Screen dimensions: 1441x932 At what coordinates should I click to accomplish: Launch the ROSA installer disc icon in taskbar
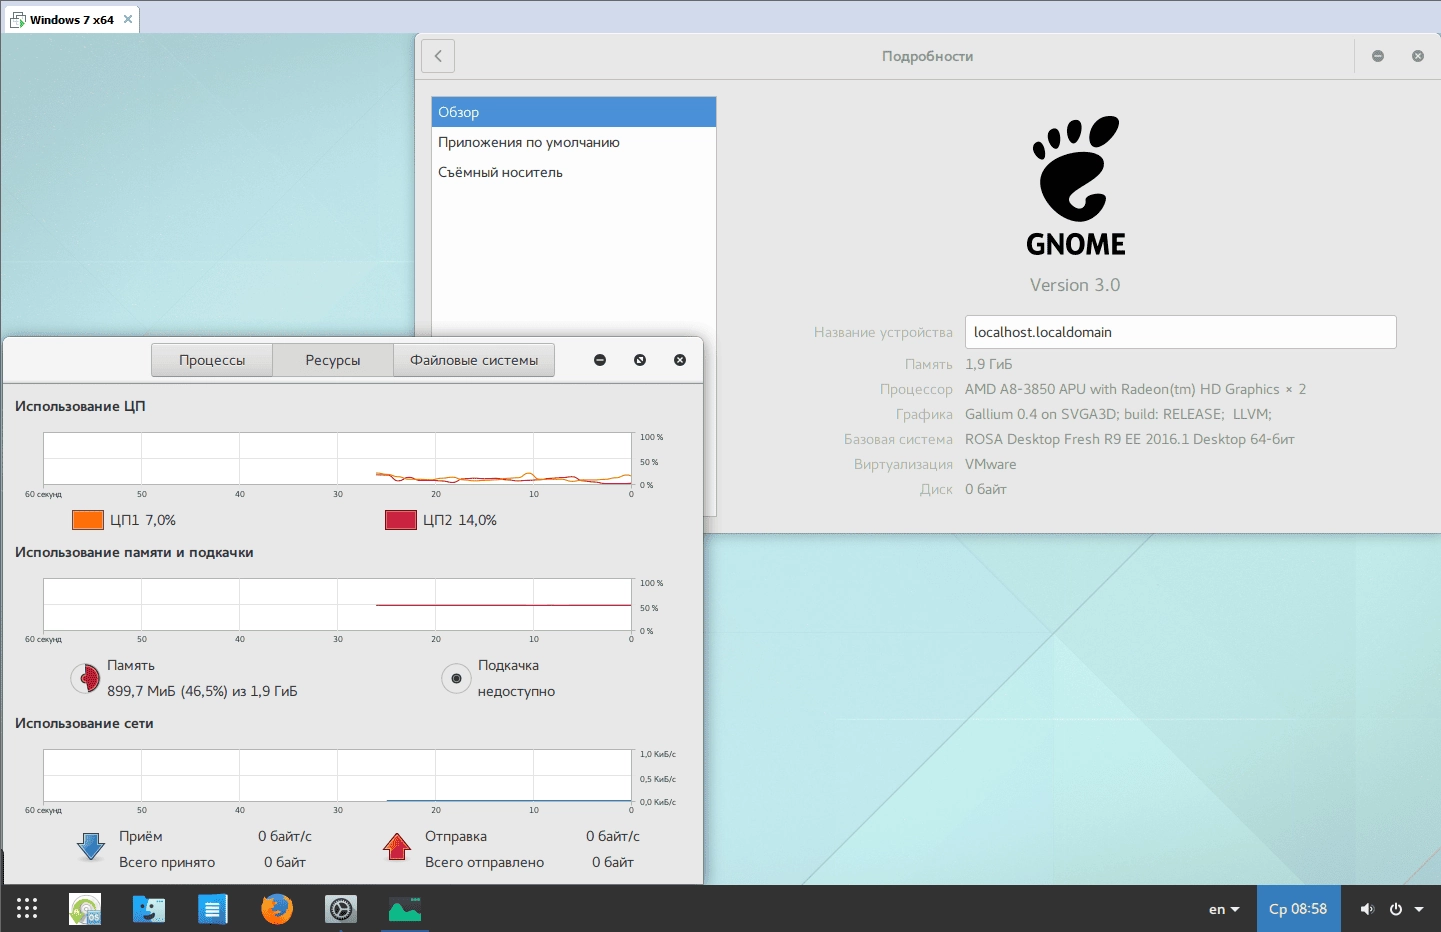(85, 909)
